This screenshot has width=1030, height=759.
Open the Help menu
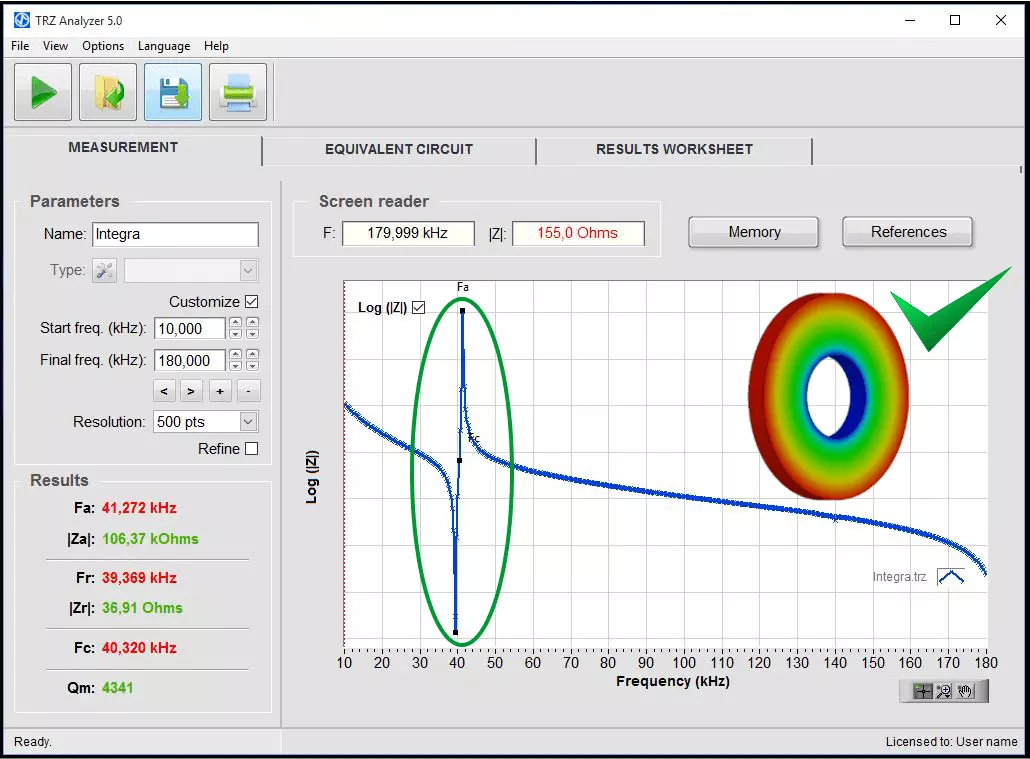(x=216, y=46)
